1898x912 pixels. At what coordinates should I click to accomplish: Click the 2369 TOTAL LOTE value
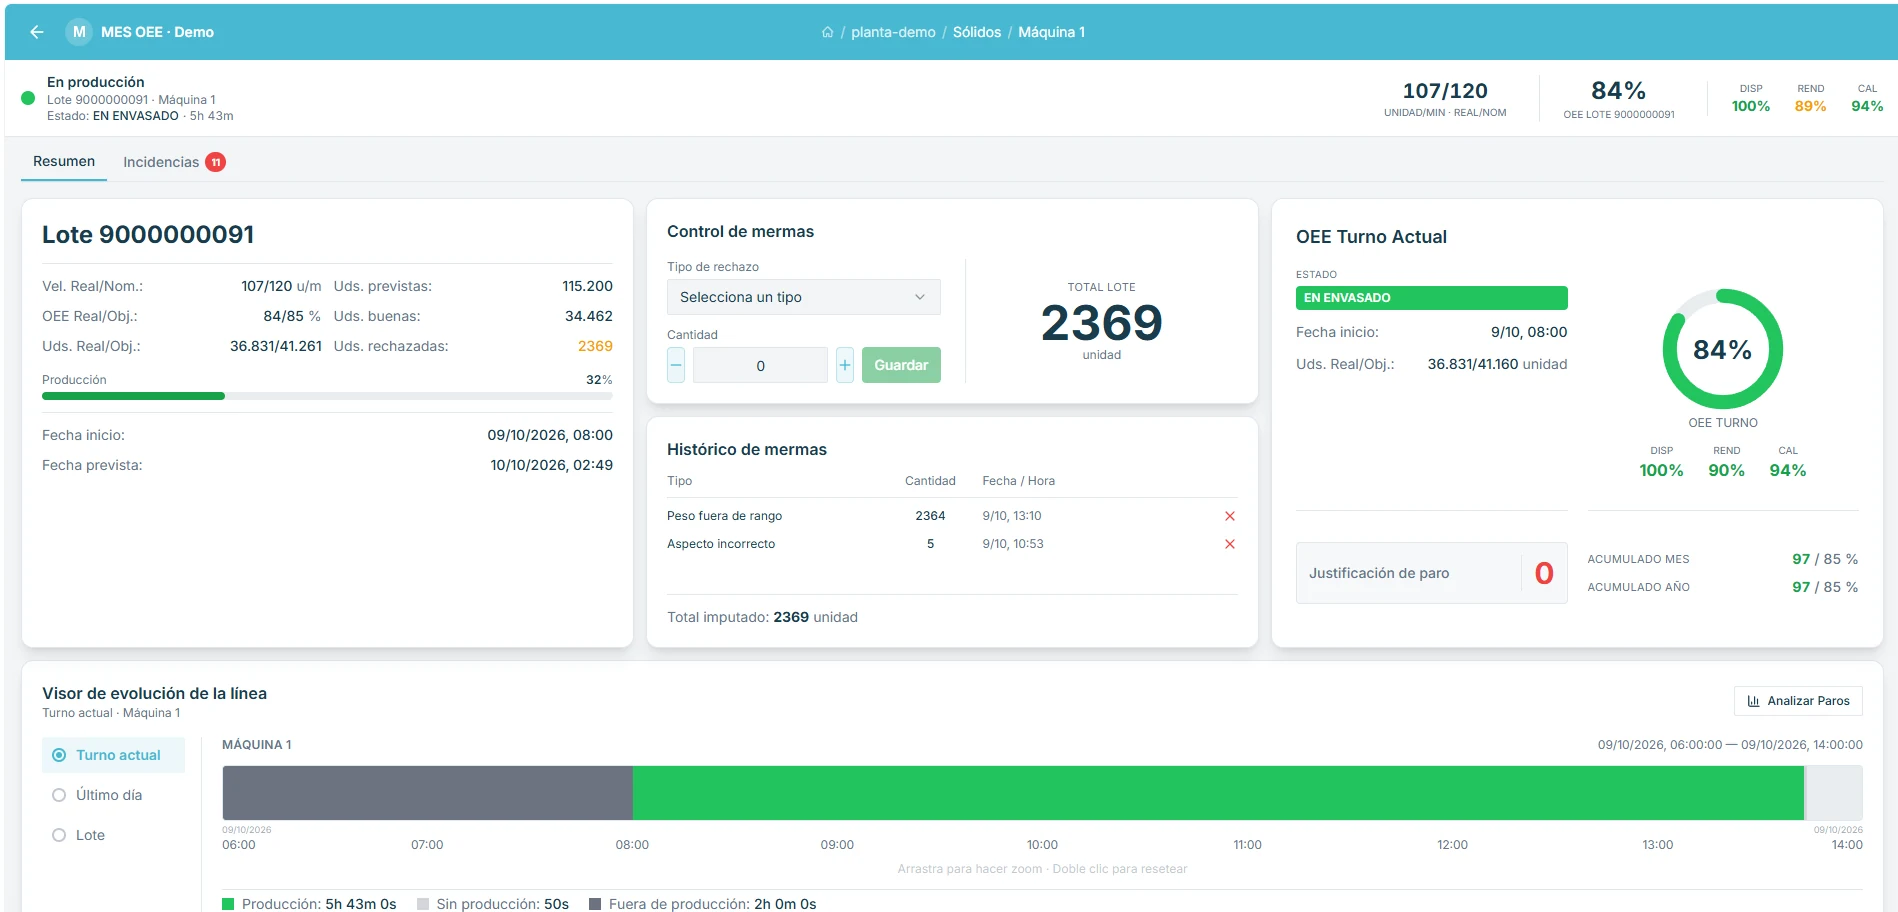tap(1101, 323)
